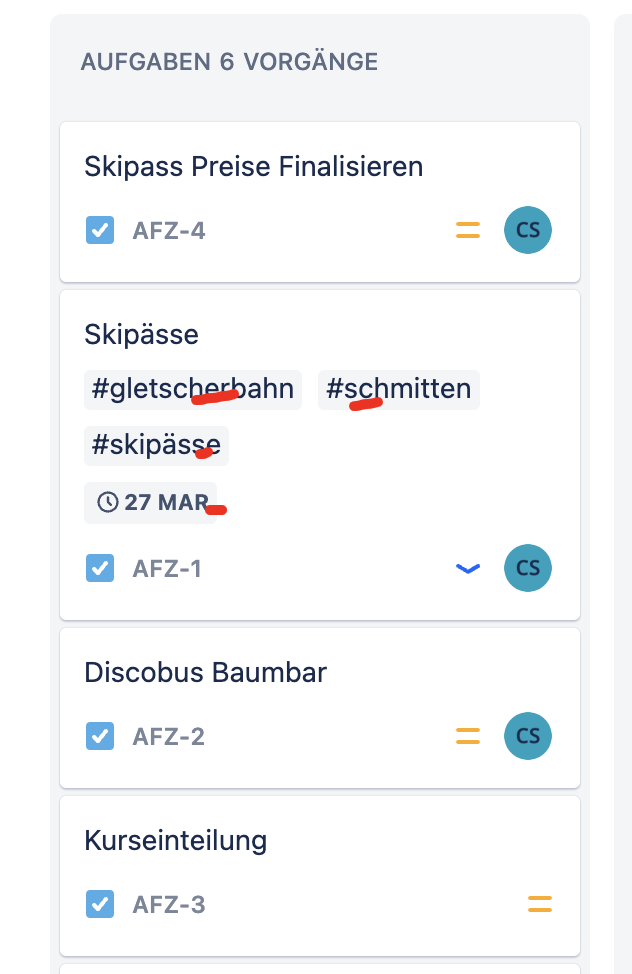Click the task type checkbox on AFZ-1

click(100, 568)
